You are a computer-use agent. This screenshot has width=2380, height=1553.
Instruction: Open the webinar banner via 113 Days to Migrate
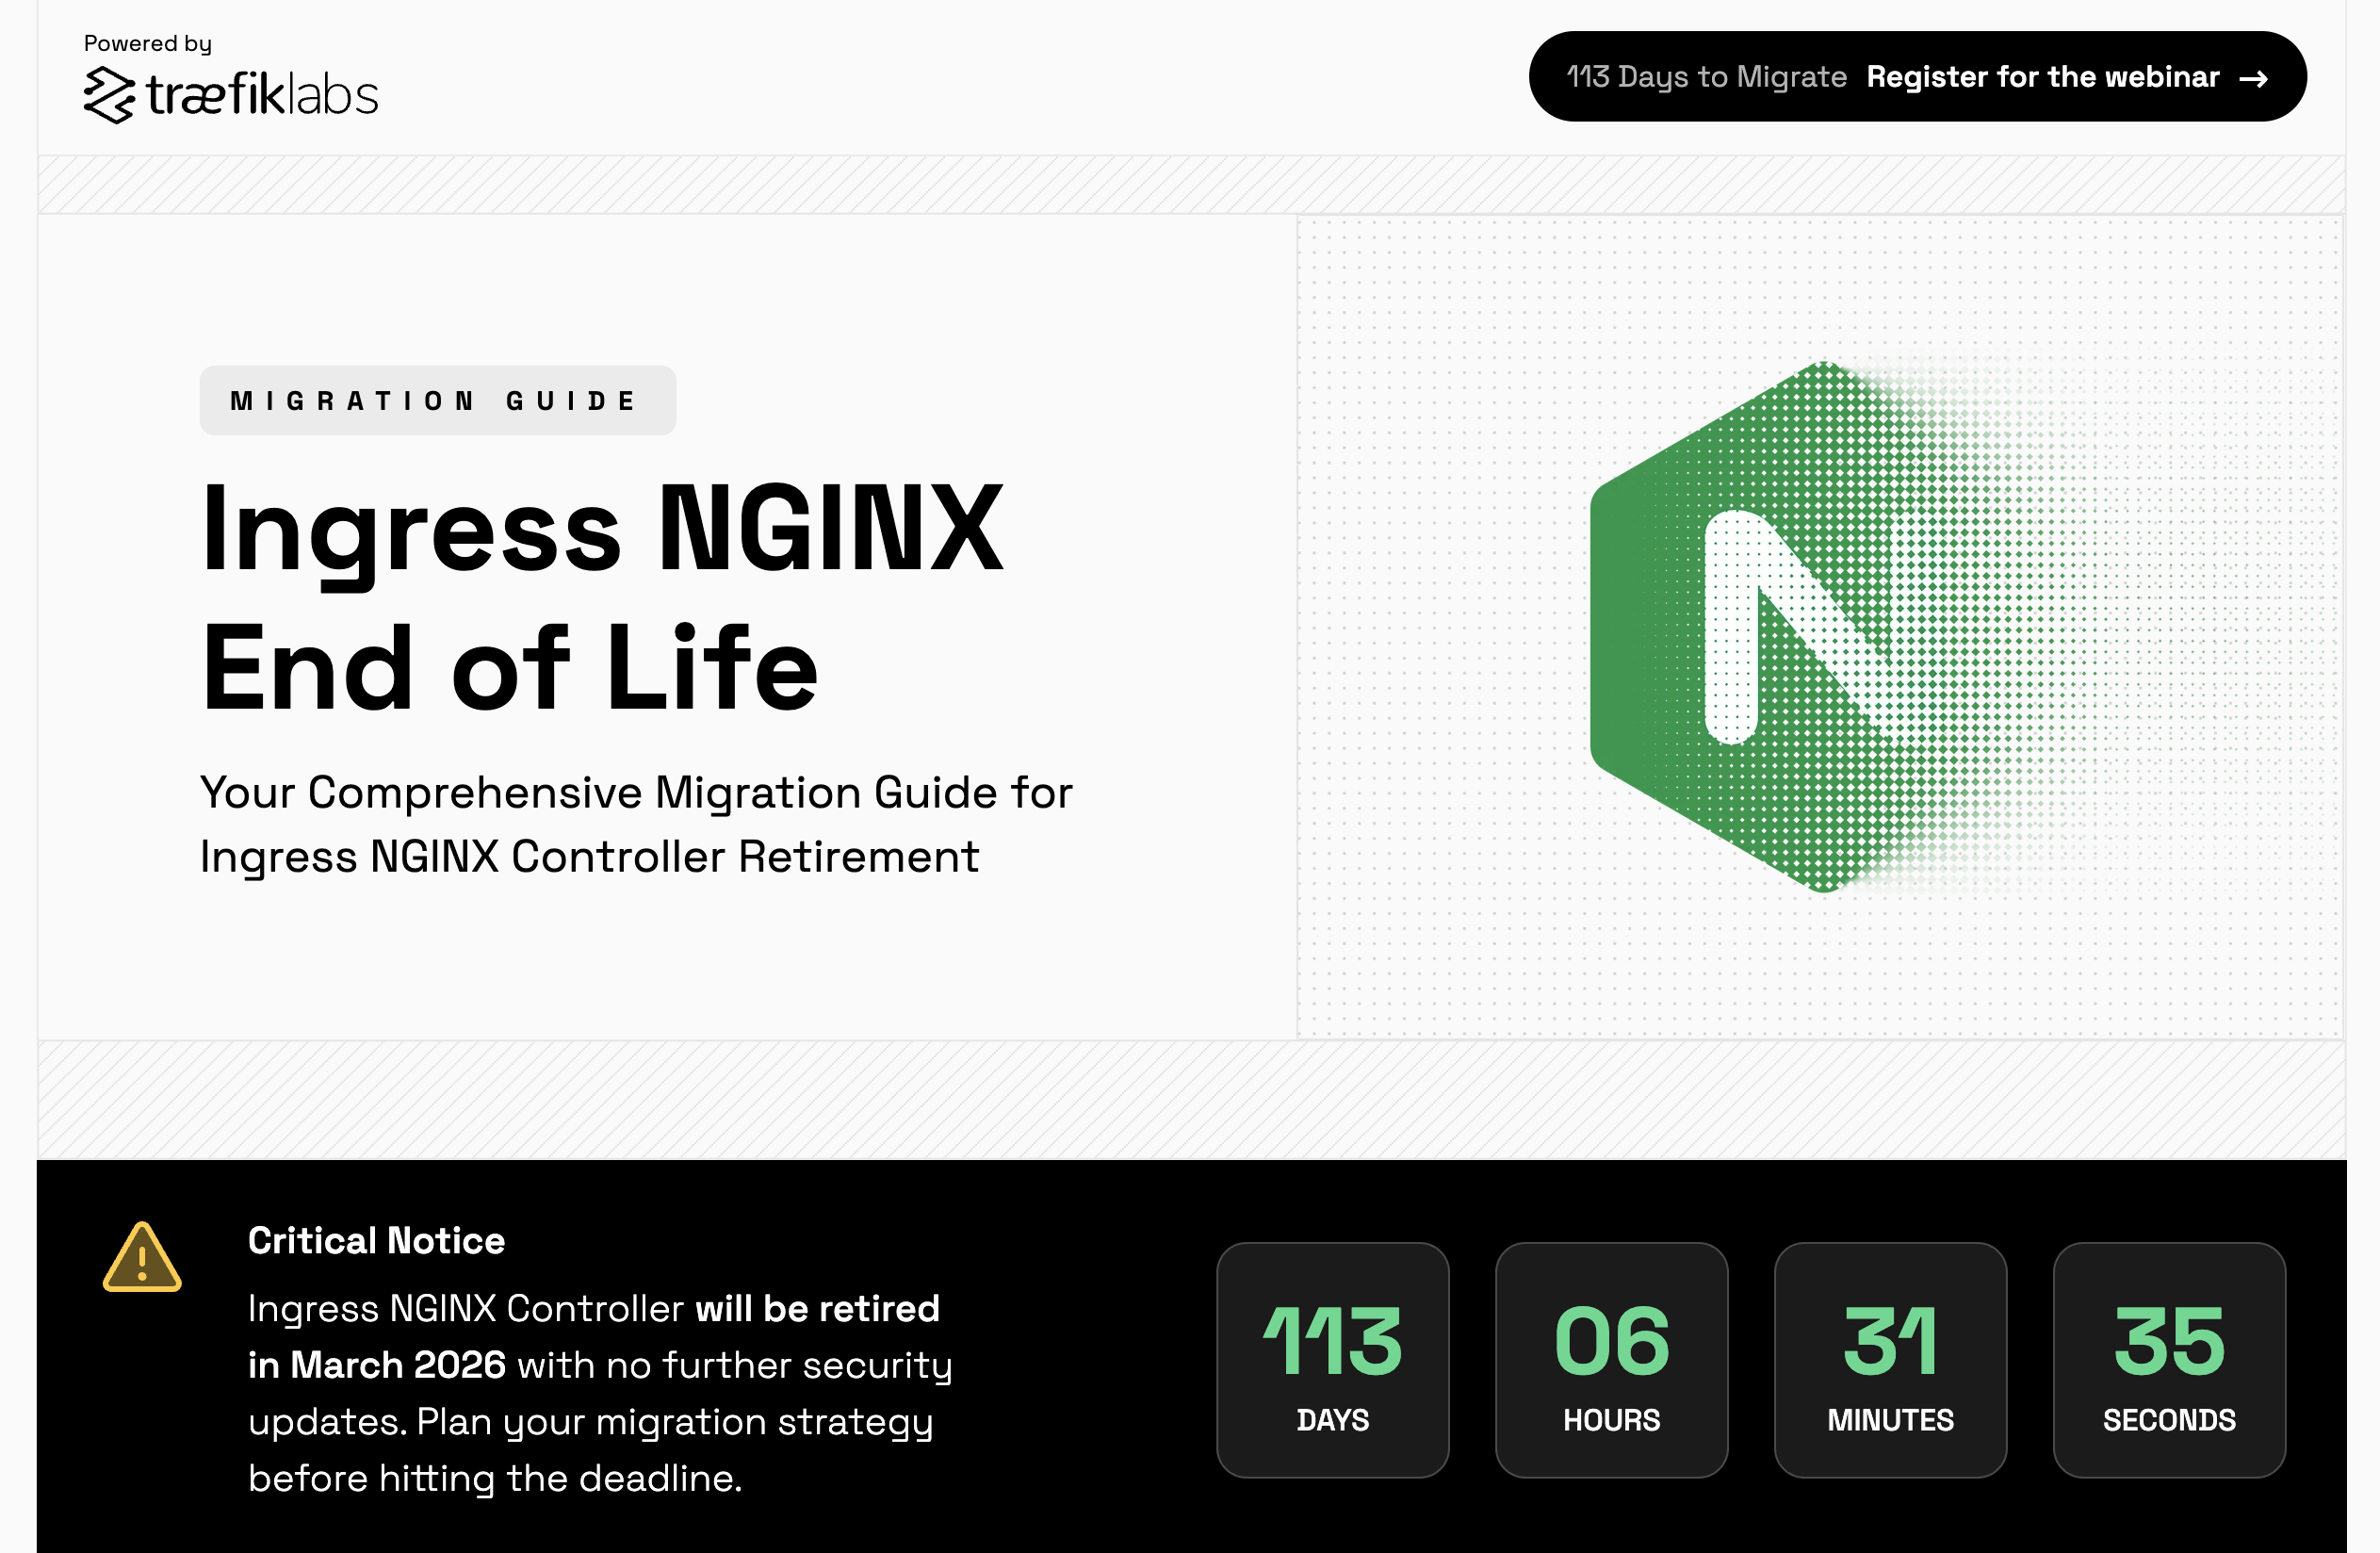point(1706,77)
